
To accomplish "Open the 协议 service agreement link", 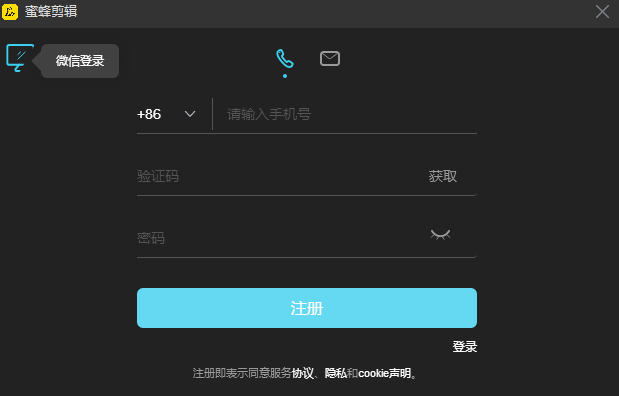I will pyautogui.click(x=303, y=373).
